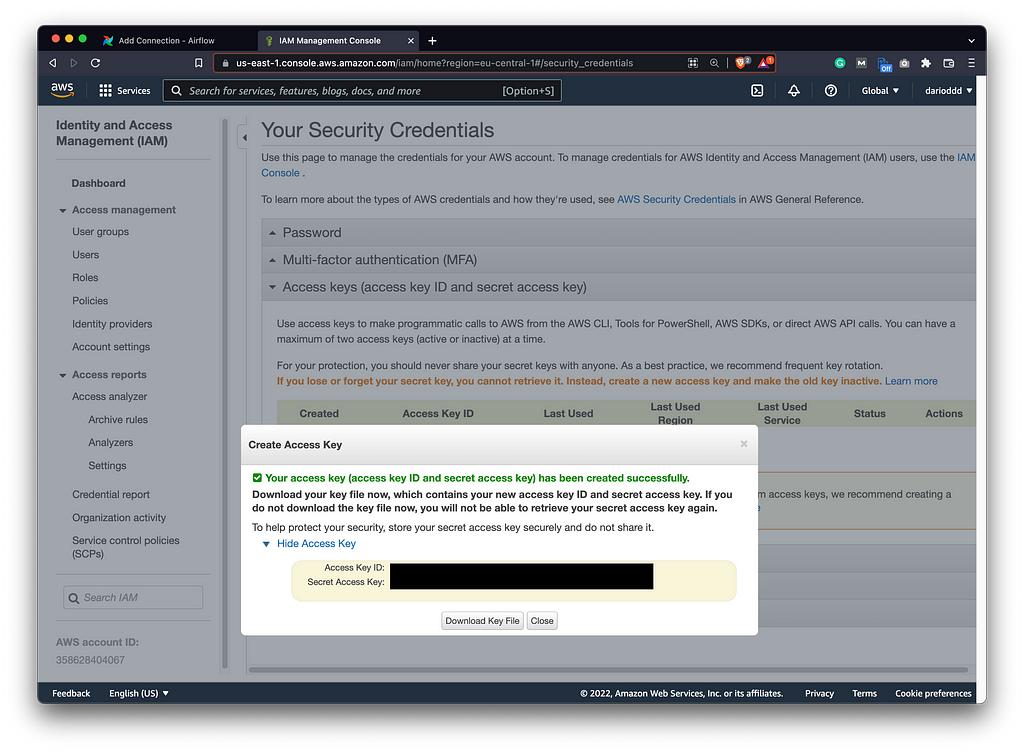Screen dimensions: 1024x753
Task: Launch the AWS CloudShell icon
Action: pos(757,91)
